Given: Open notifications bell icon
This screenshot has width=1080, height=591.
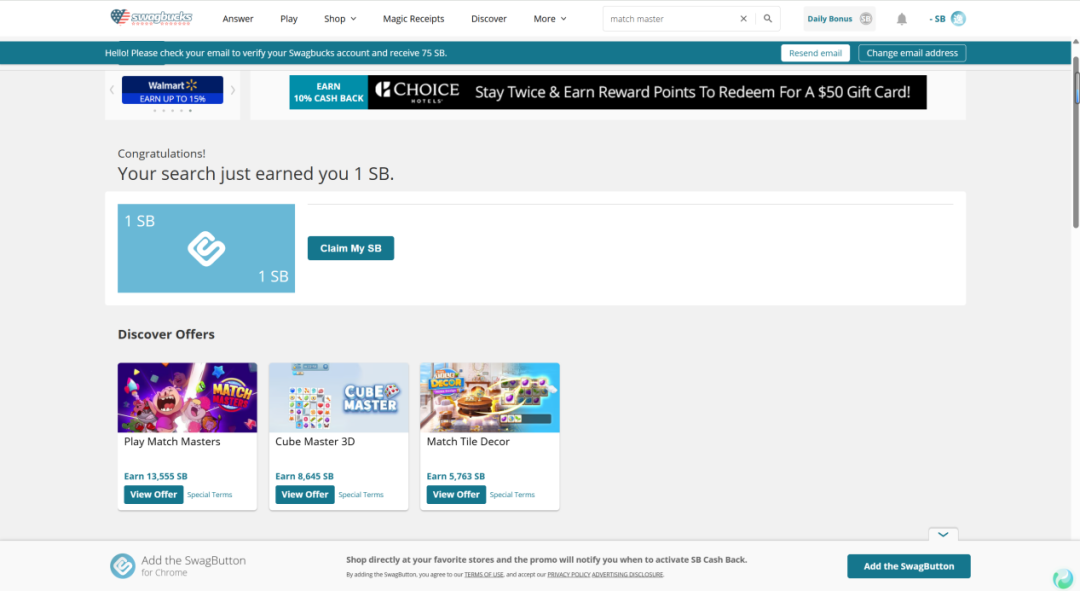Looking at the screenshot, I should coord(902,19).
